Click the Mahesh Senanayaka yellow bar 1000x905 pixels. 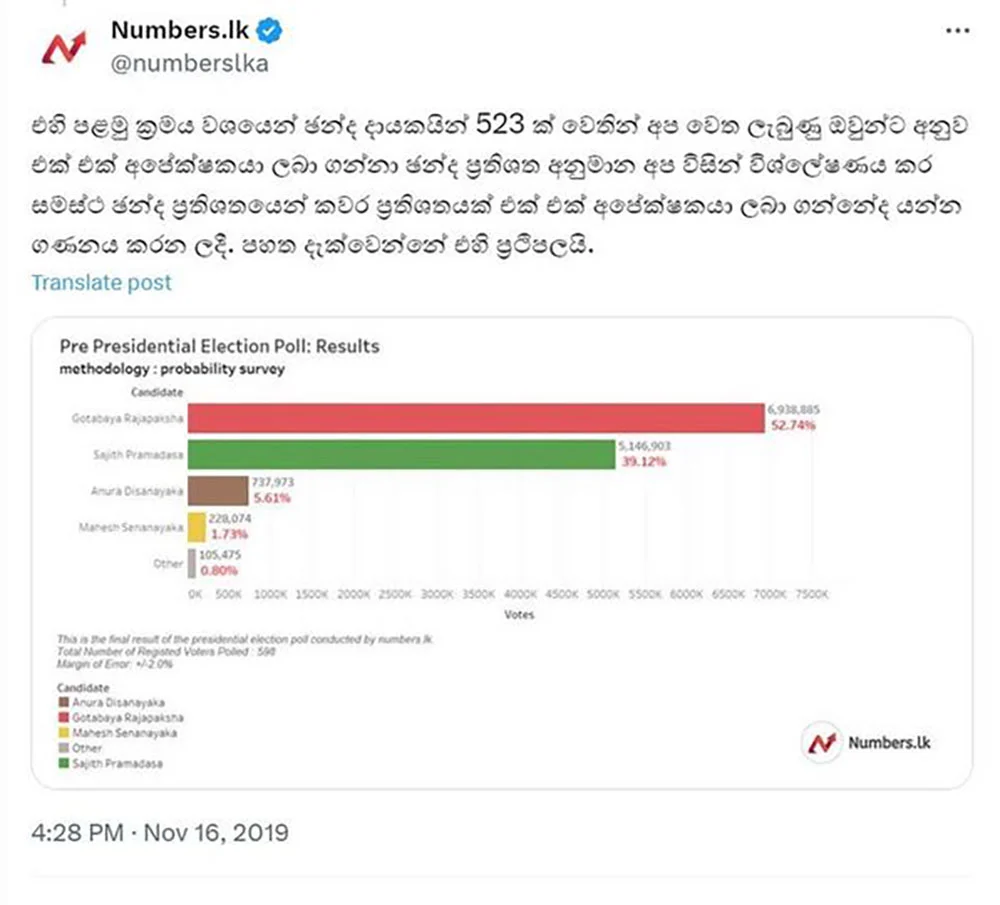click(196, 527)
